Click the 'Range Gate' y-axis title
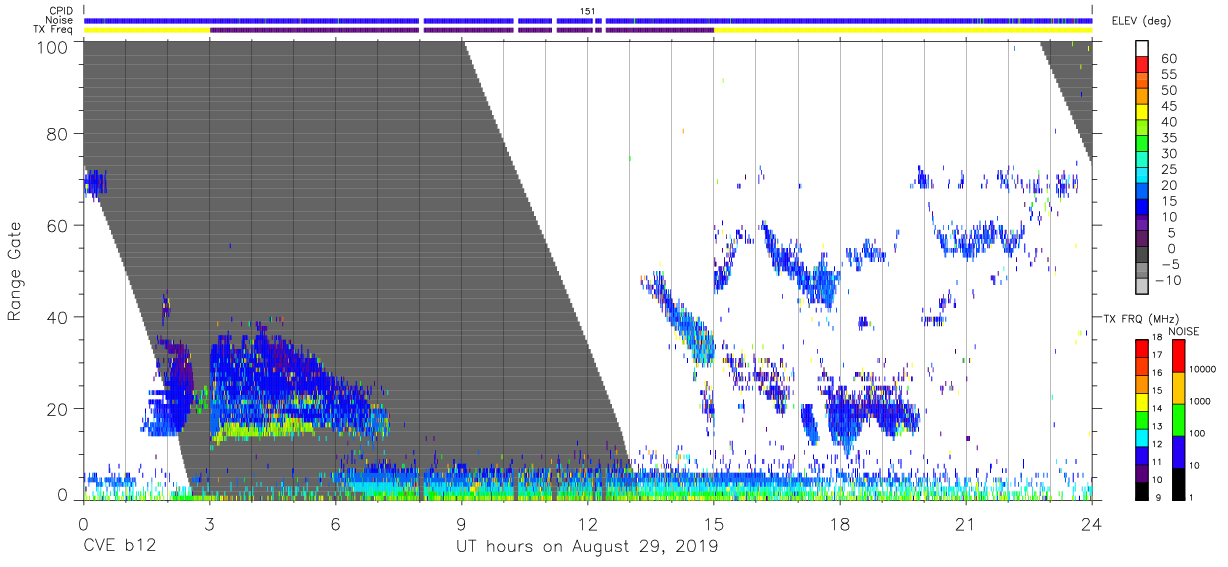Viewport: 1228px width, 567px height. [15, 272]
